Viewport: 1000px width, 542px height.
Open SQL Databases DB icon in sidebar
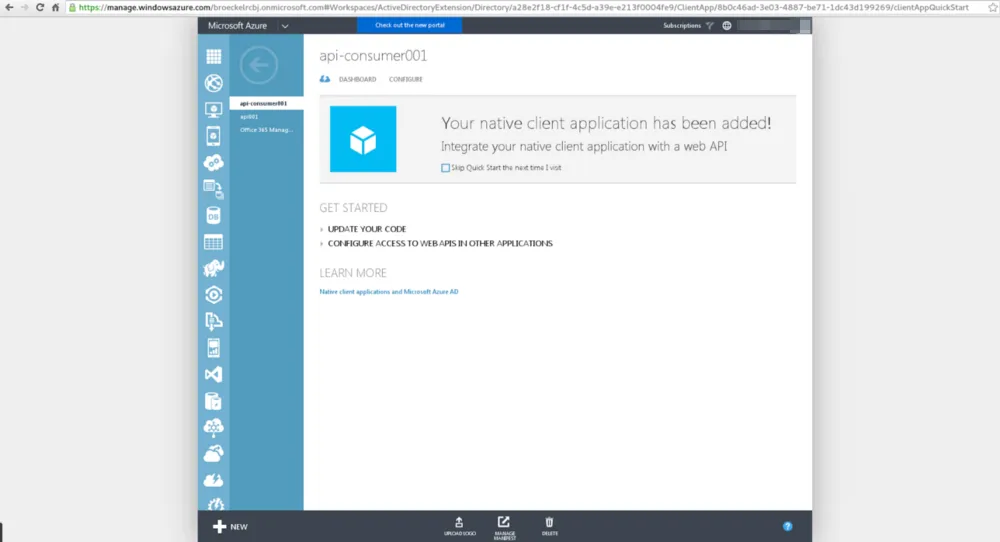click(214, 216)
